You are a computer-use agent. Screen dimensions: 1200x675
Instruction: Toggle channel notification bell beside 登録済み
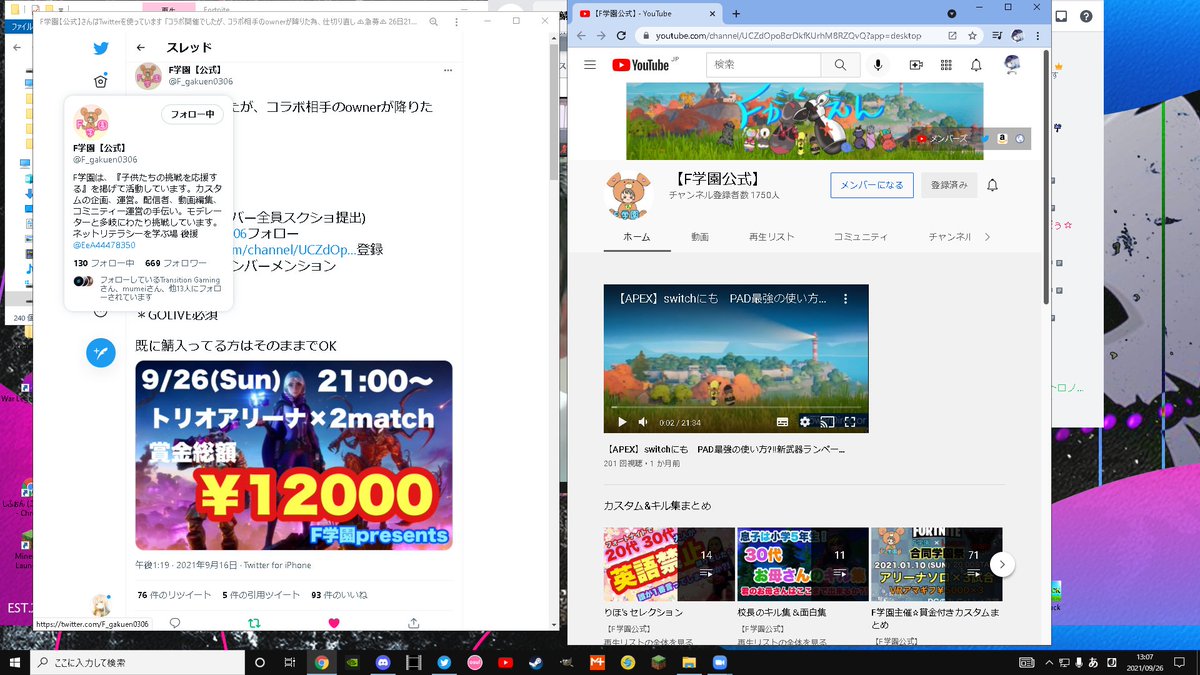(992, 185)
